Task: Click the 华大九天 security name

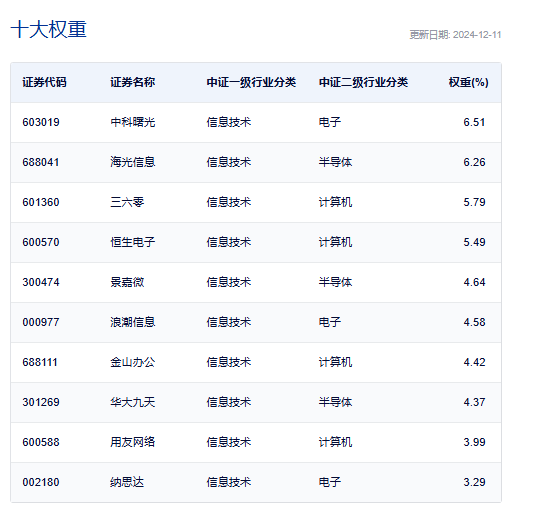Action: [133, 402]
